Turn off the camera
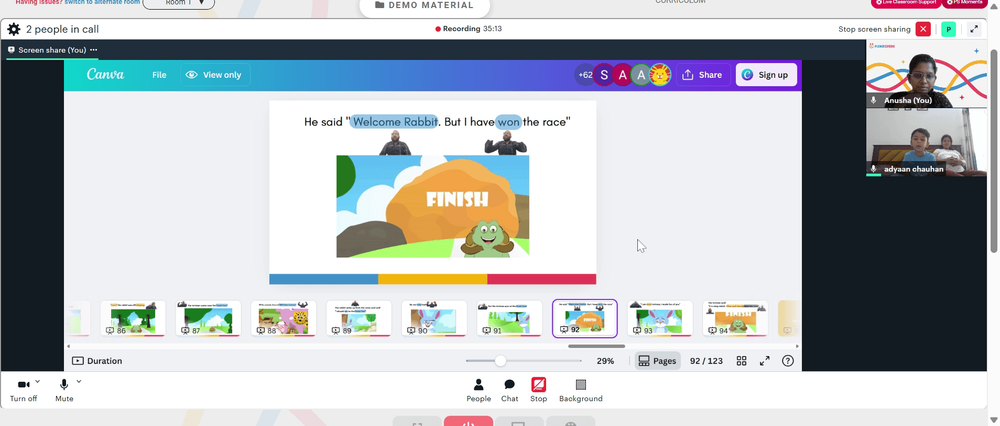The image size is (1000, 426). (24, 390)
